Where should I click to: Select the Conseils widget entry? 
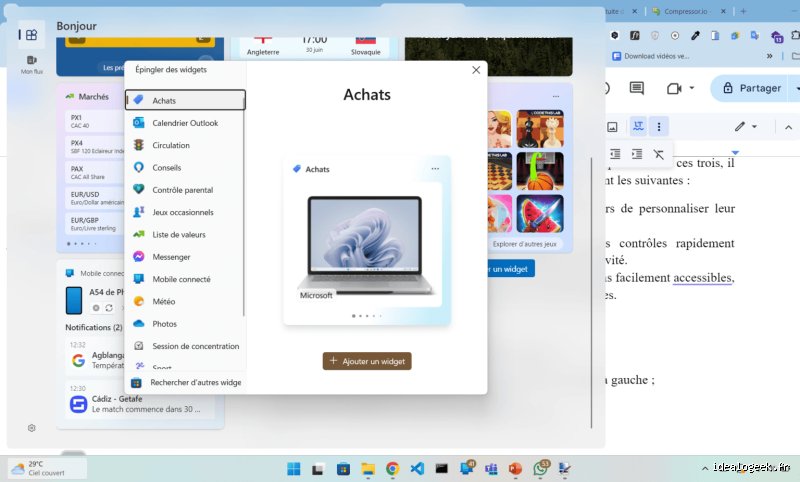[185, 168]
